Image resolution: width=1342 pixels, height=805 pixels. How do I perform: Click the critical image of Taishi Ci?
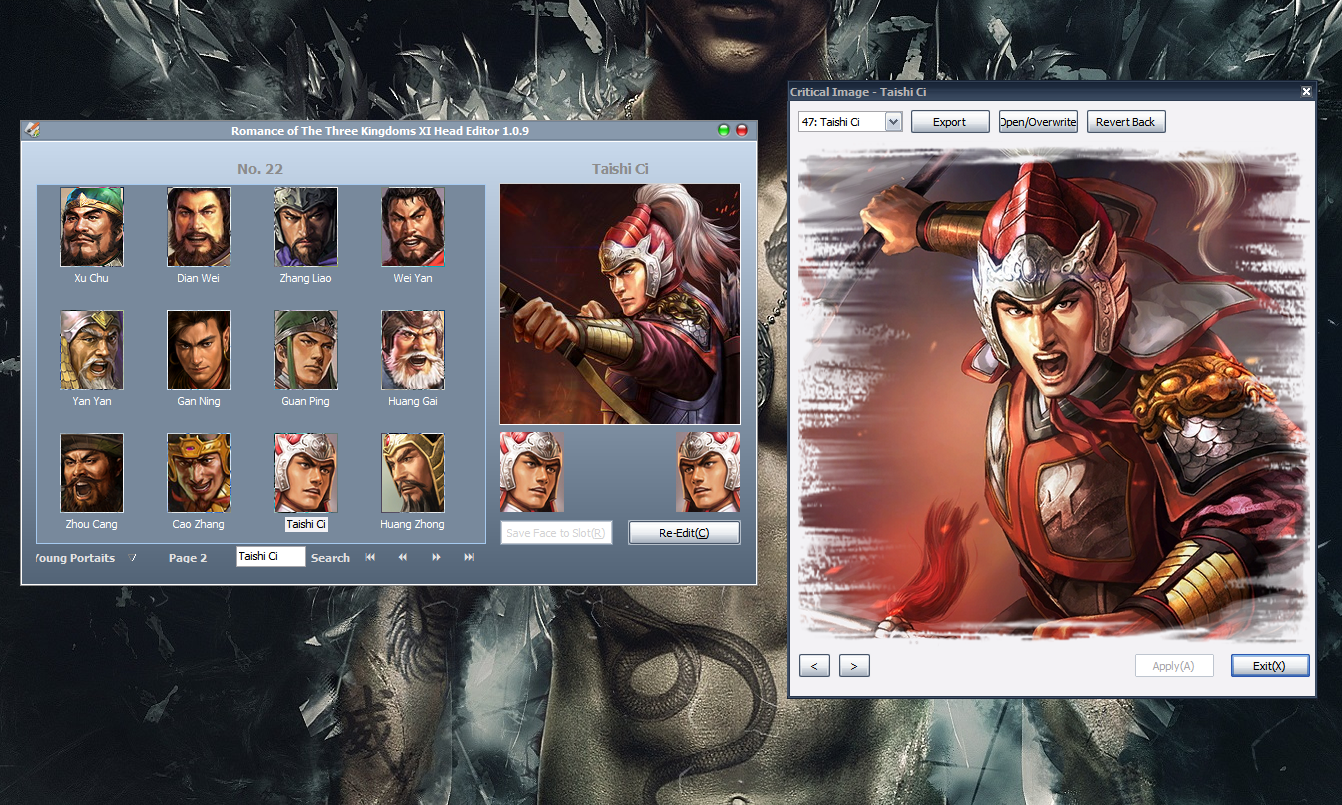(x=1052, y=394)
